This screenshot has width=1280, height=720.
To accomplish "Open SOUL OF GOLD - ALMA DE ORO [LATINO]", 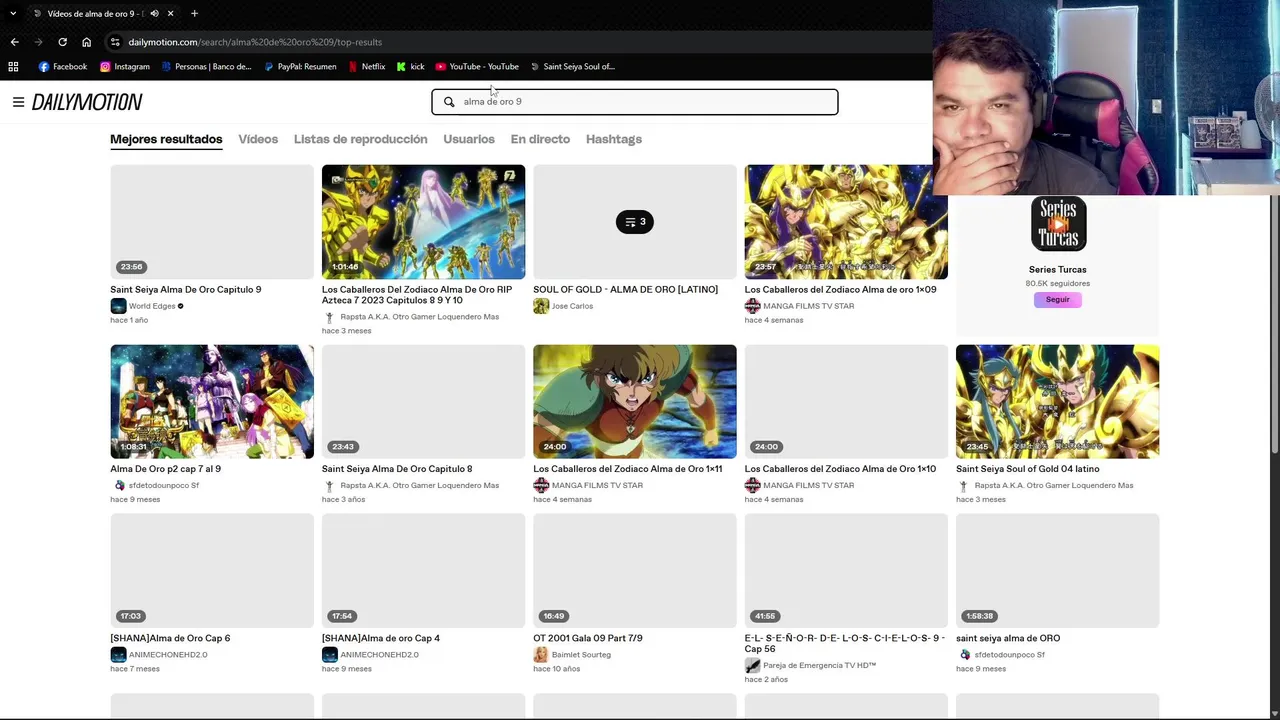I will (625, 290).
